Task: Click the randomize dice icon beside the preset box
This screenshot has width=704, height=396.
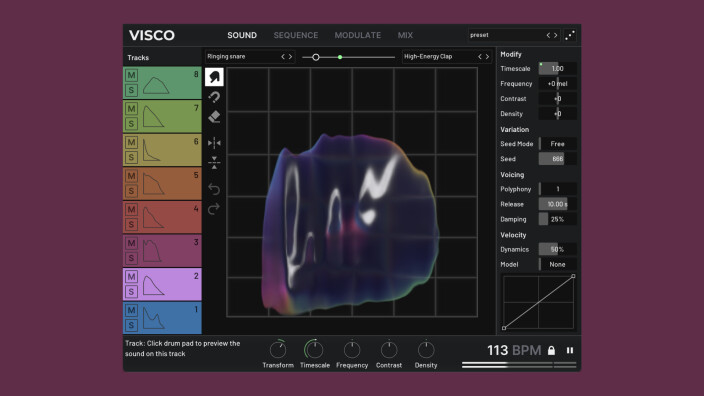Action: (570, 35)
